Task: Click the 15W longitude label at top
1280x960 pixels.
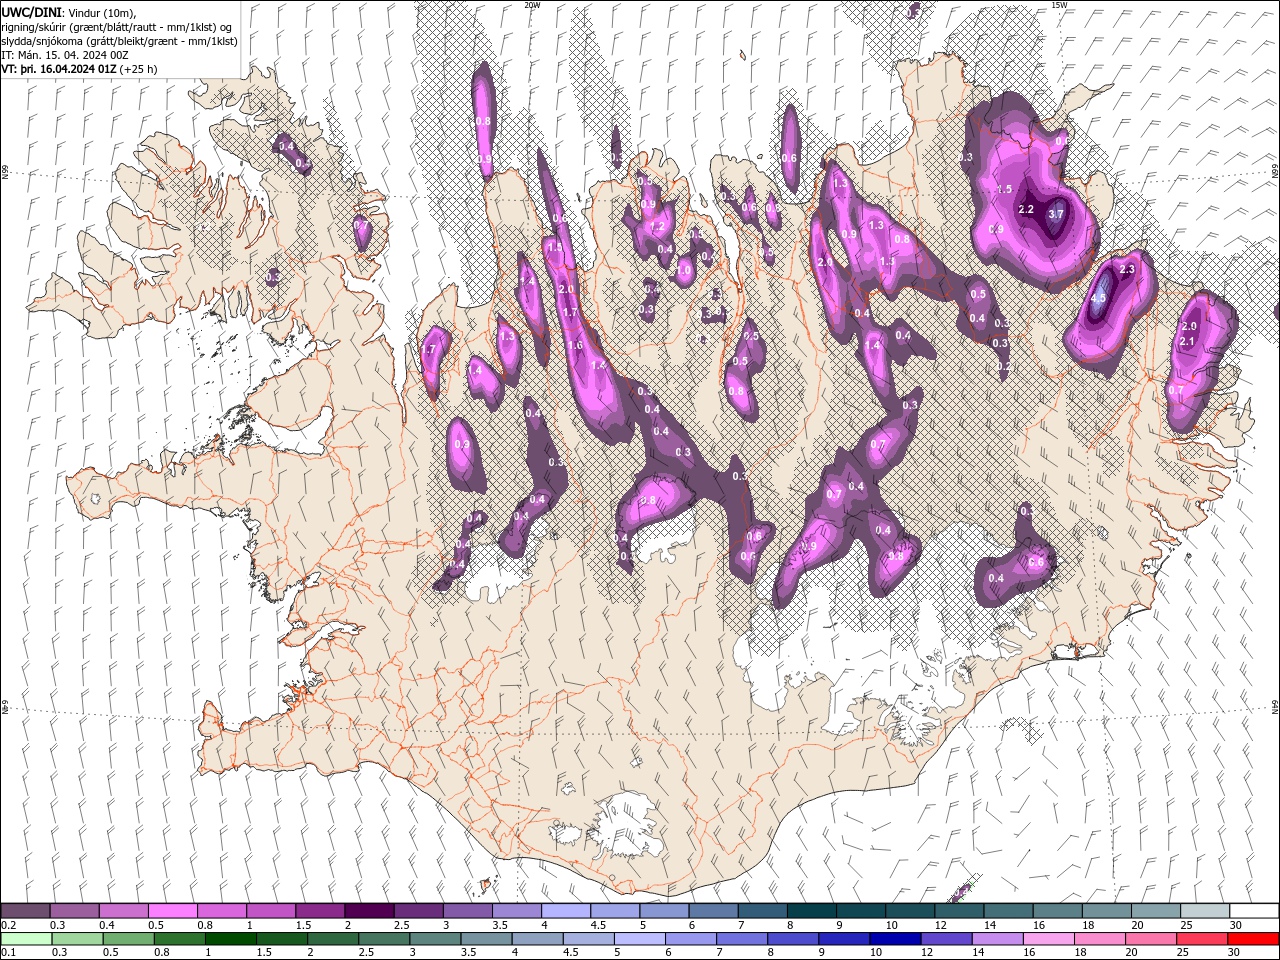Action: pyautogui.click(x=1059, y=5)
